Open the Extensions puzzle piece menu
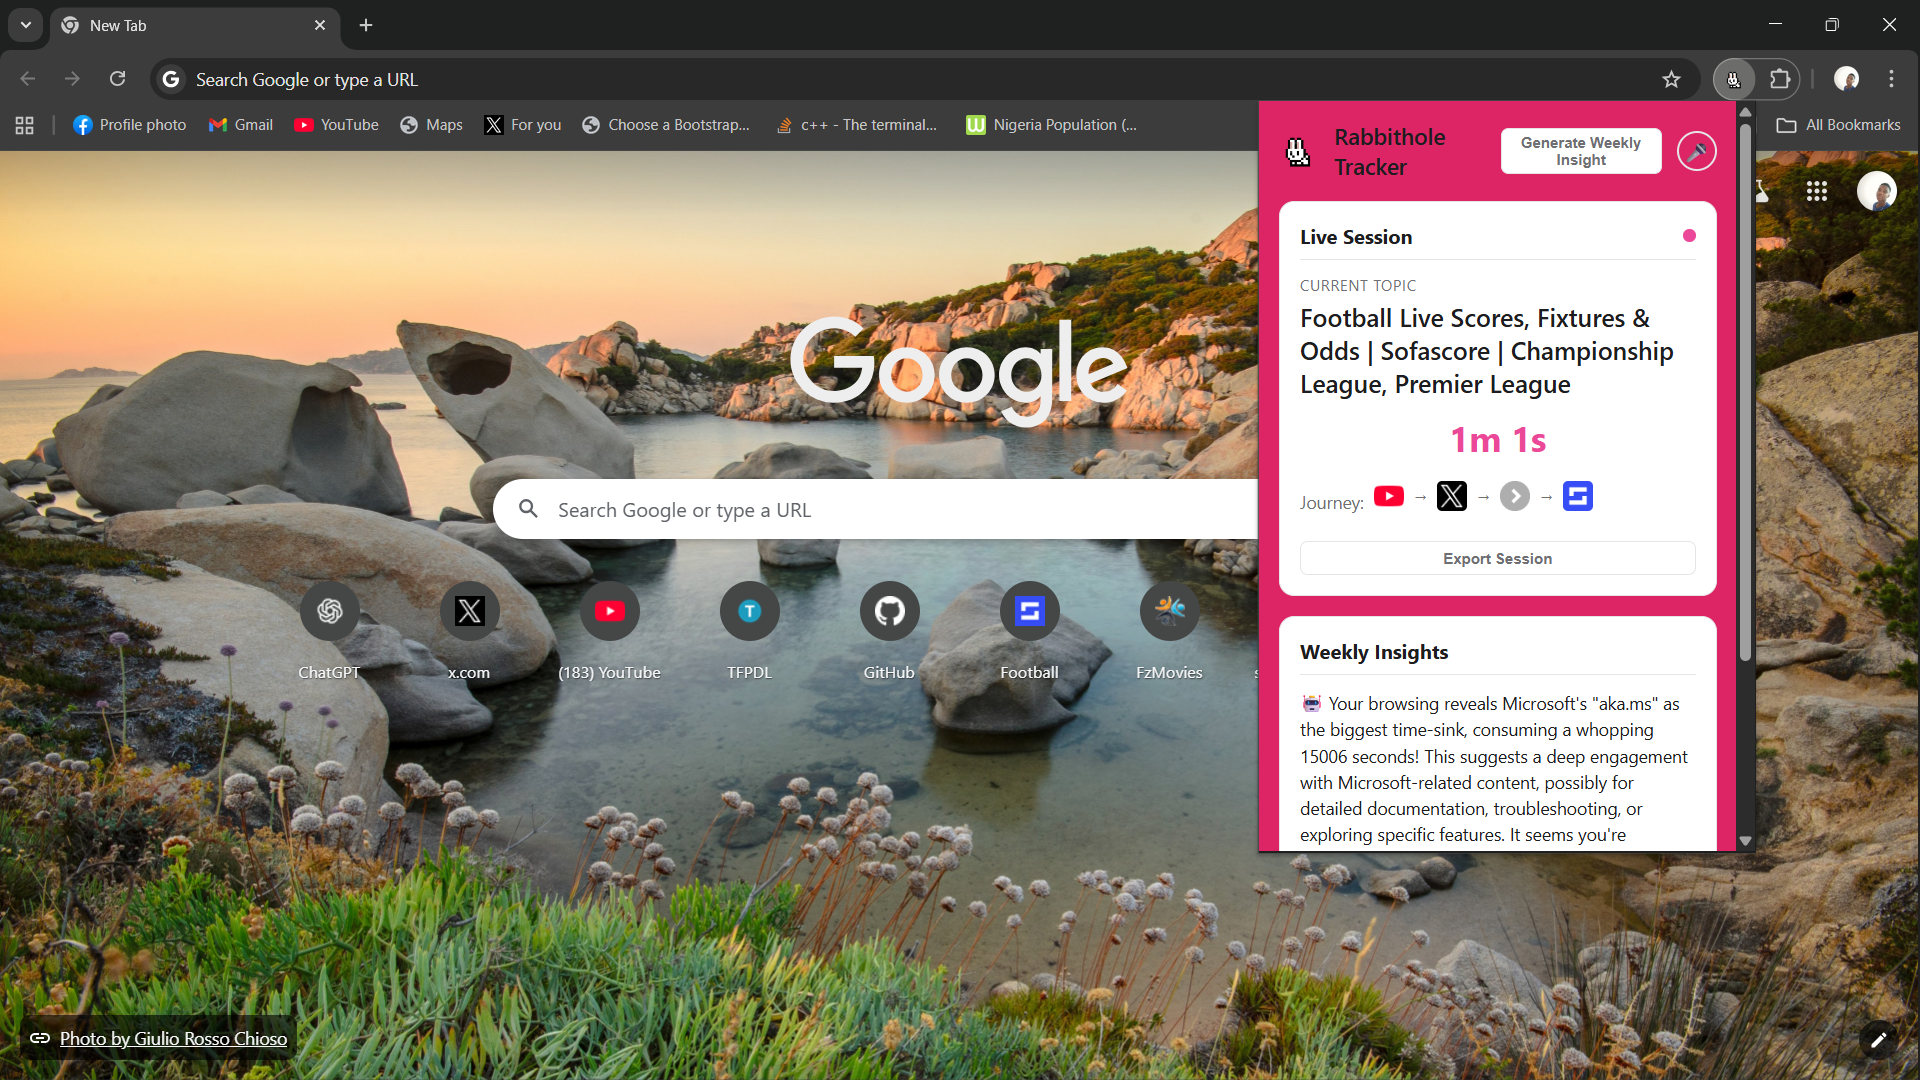This screenshot has height=1080, width=1920. (1780, 79)
